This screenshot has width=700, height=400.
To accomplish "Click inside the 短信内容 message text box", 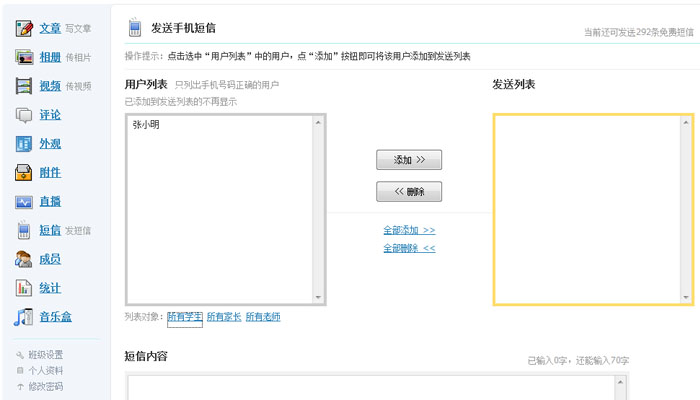I will [370, 388].
